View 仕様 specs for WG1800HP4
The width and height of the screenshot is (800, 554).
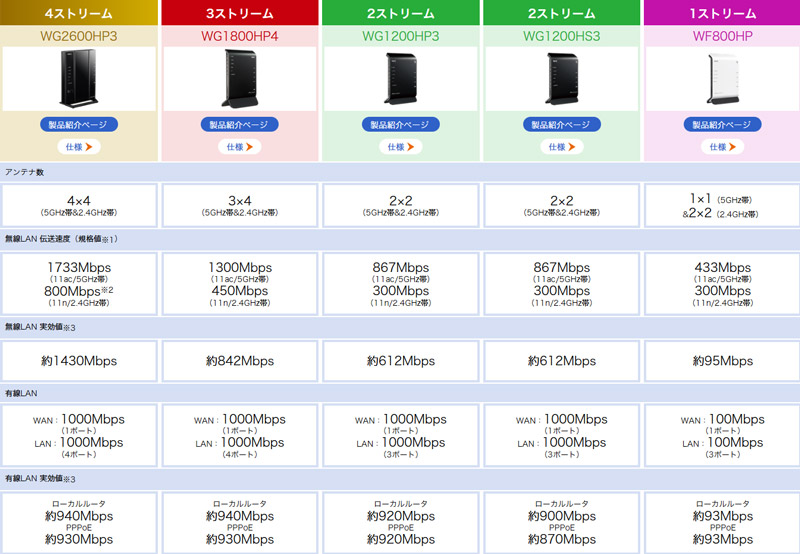click(240, 147)
